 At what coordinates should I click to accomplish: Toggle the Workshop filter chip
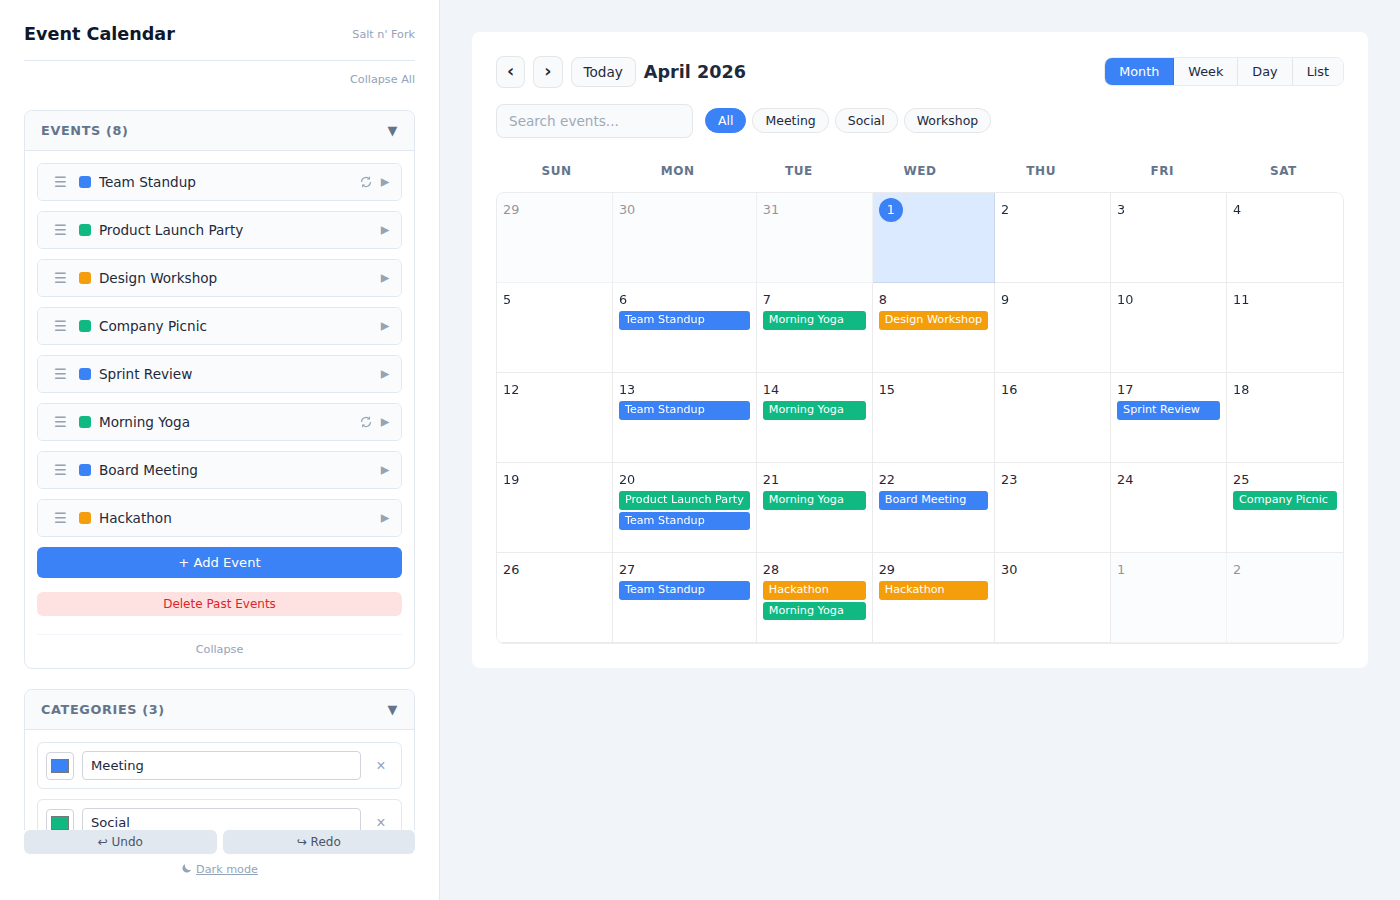[947, 120]
